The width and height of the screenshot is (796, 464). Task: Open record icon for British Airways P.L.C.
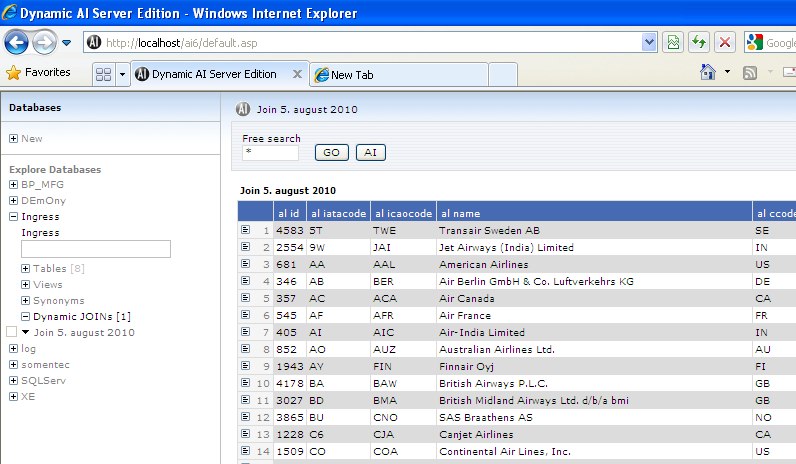tap(246, 383)
